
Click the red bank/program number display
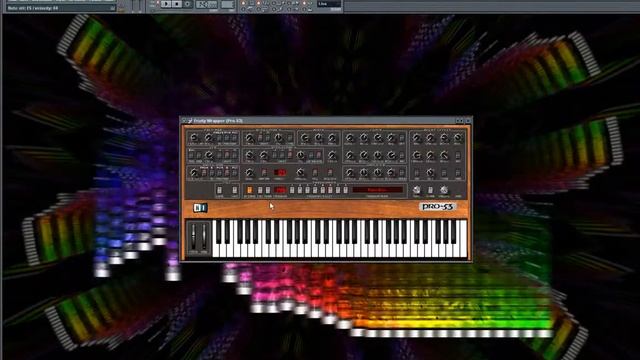(280, 190)
